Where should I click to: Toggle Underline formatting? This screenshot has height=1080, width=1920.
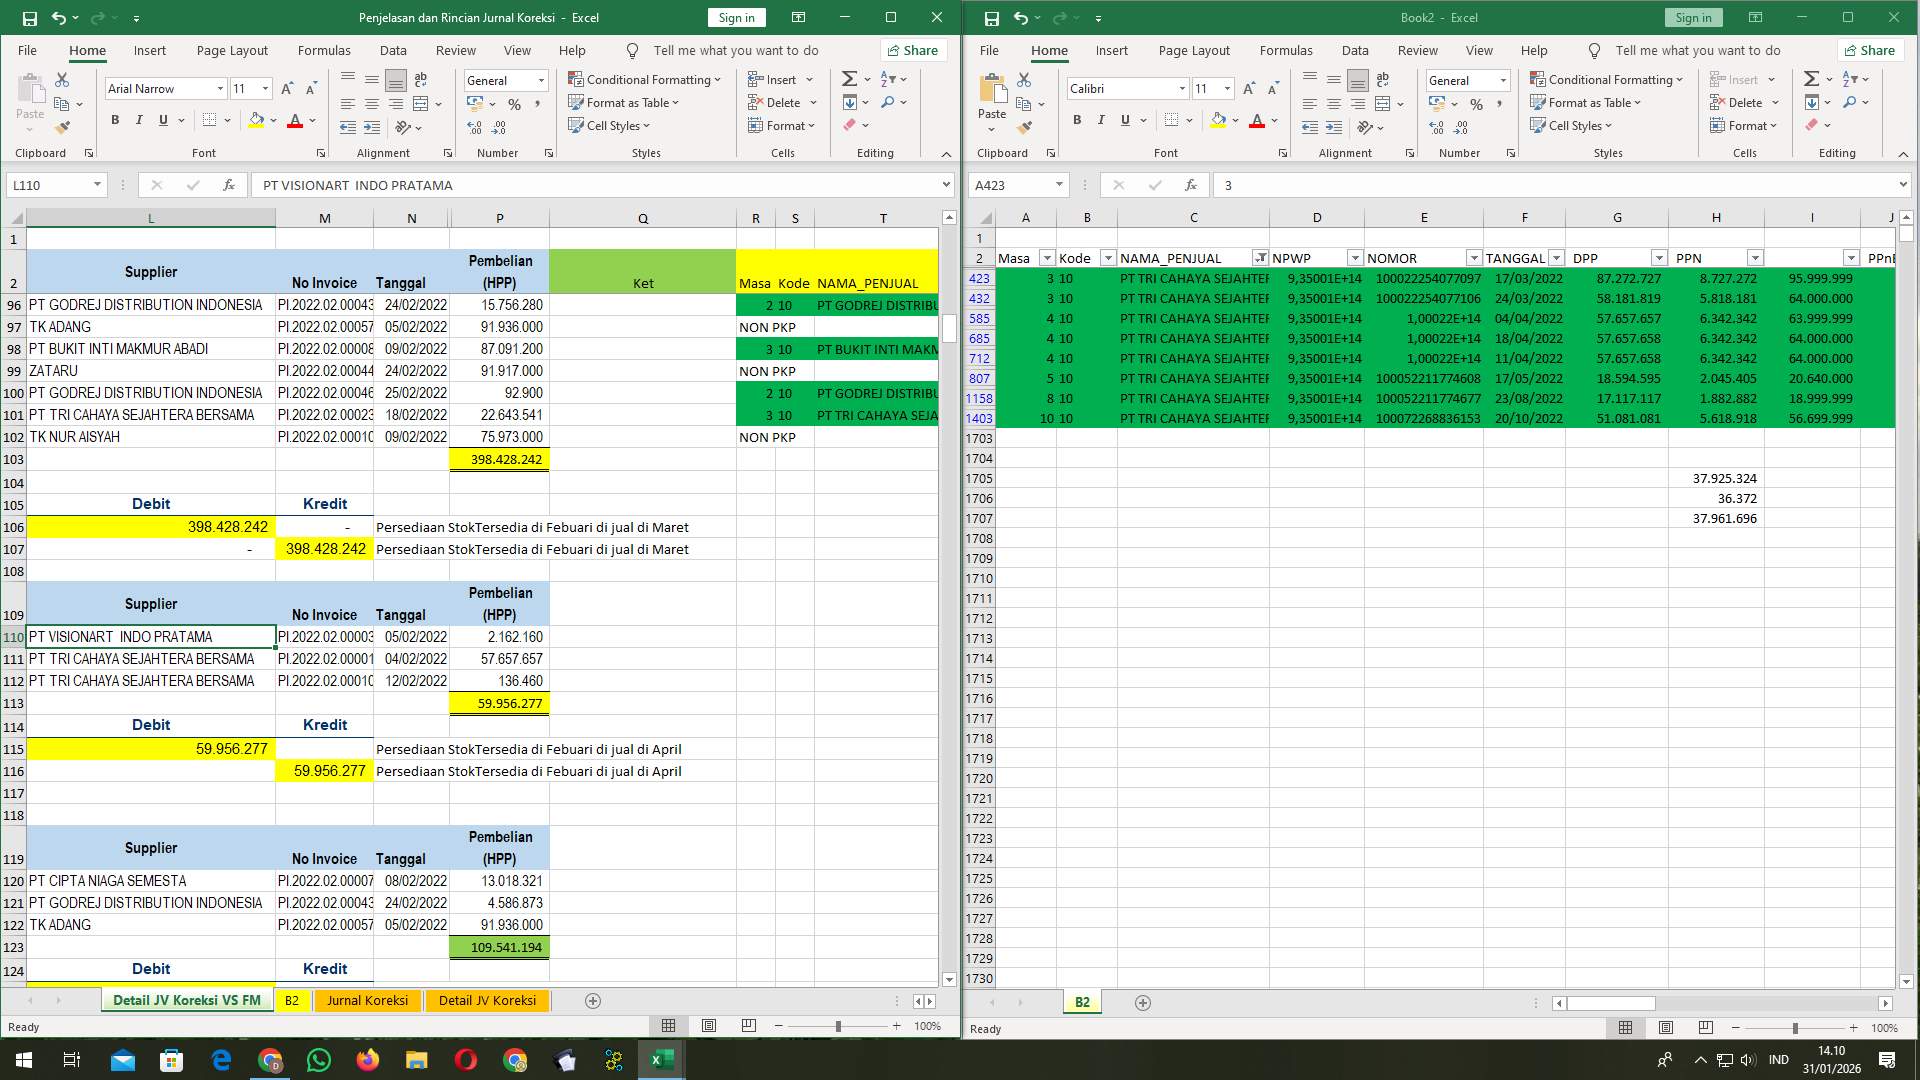[x=162, y=119]
